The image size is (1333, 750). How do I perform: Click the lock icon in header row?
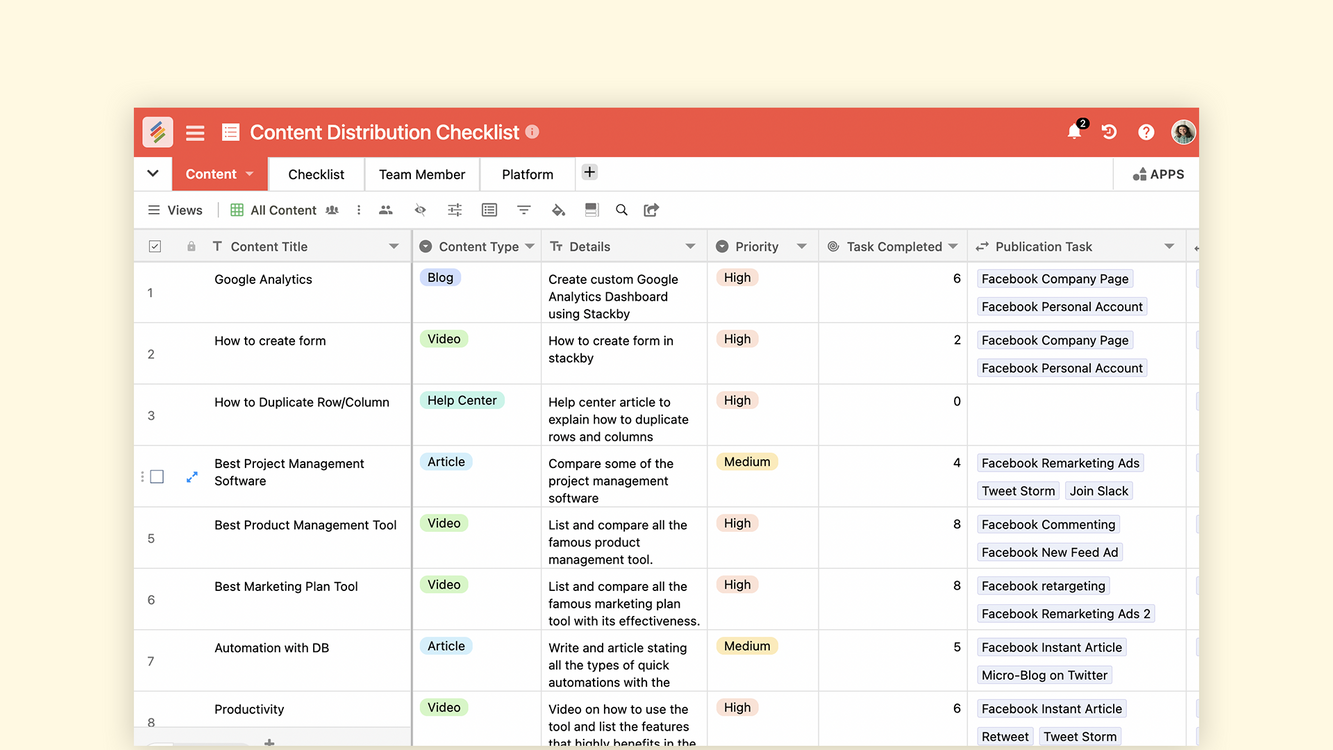point(191,246)
